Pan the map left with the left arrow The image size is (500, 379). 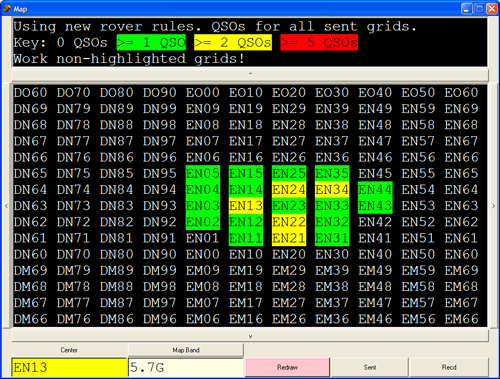click(6, 206)
